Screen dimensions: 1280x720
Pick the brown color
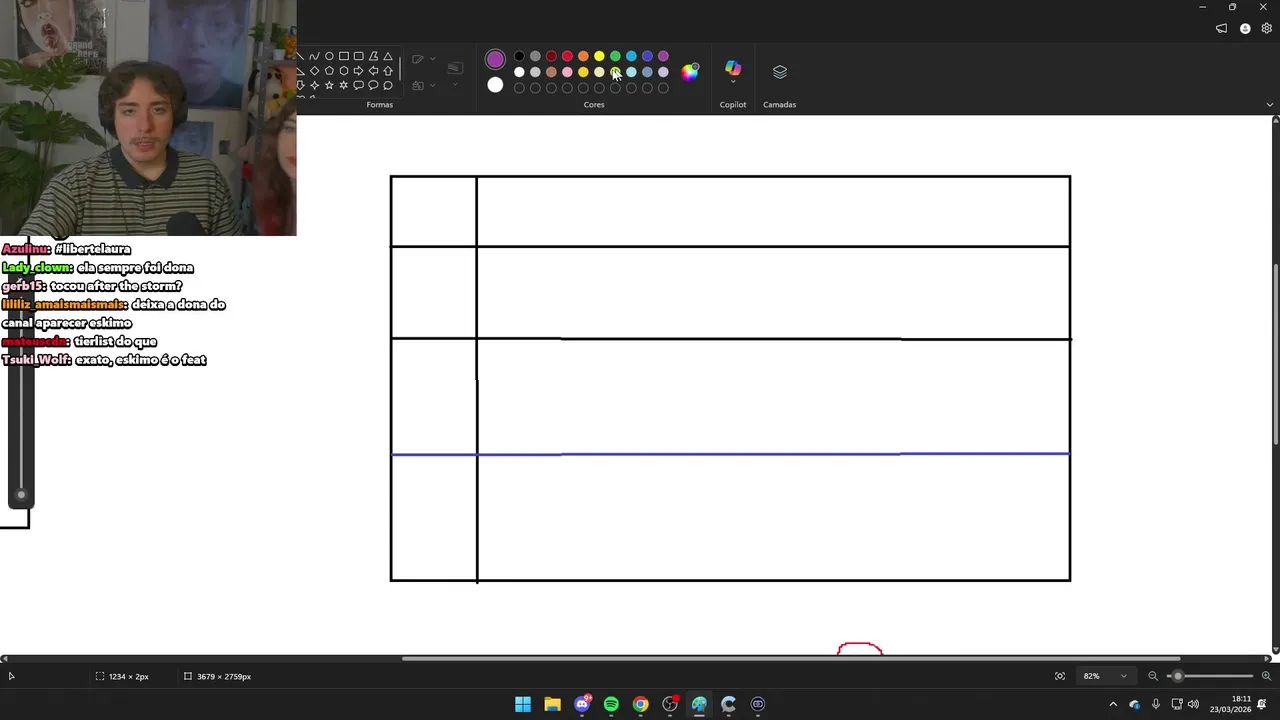coord(551,72)
